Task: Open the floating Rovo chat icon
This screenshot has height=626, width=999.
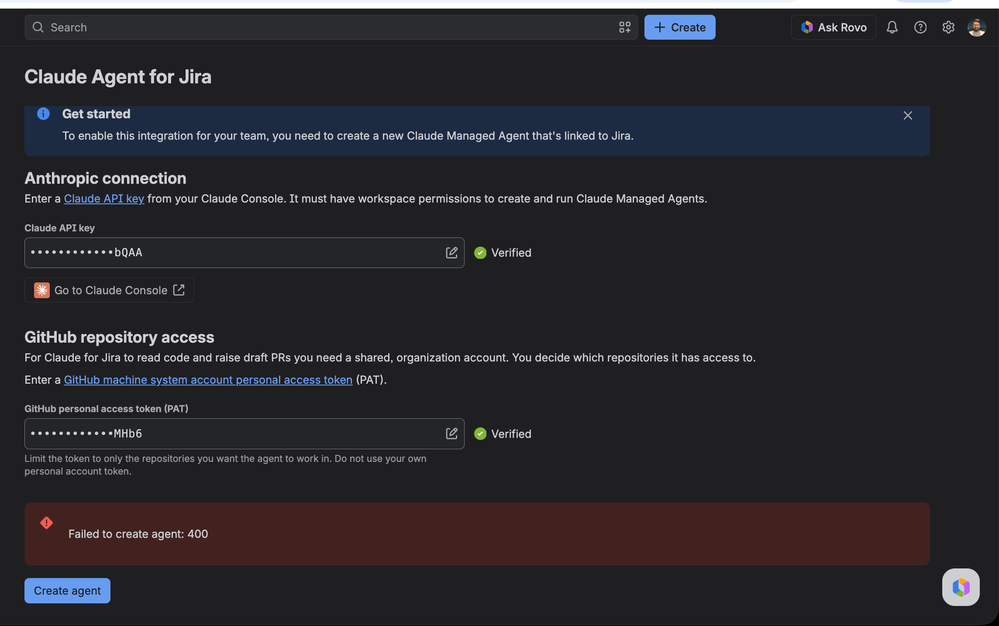Action: click(x=961, y=587)
